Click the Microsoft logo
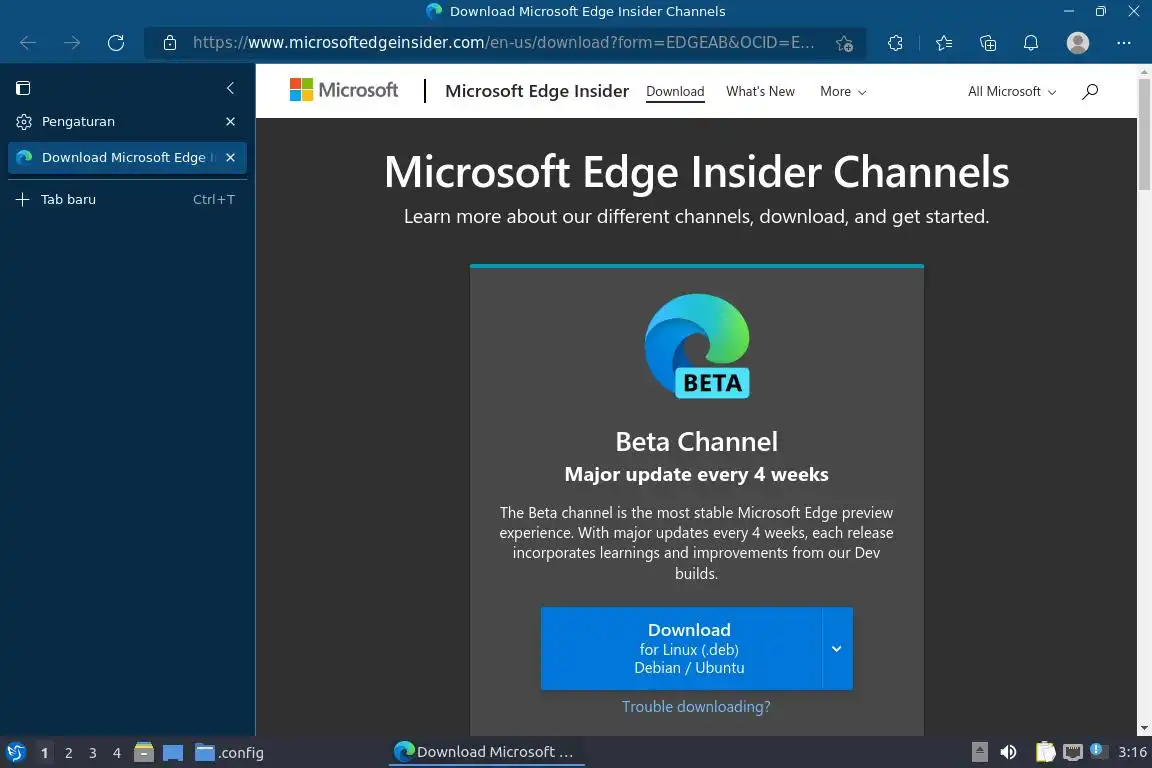The width and height of the screenshot is (1152, 768). (x=344, y=90)
